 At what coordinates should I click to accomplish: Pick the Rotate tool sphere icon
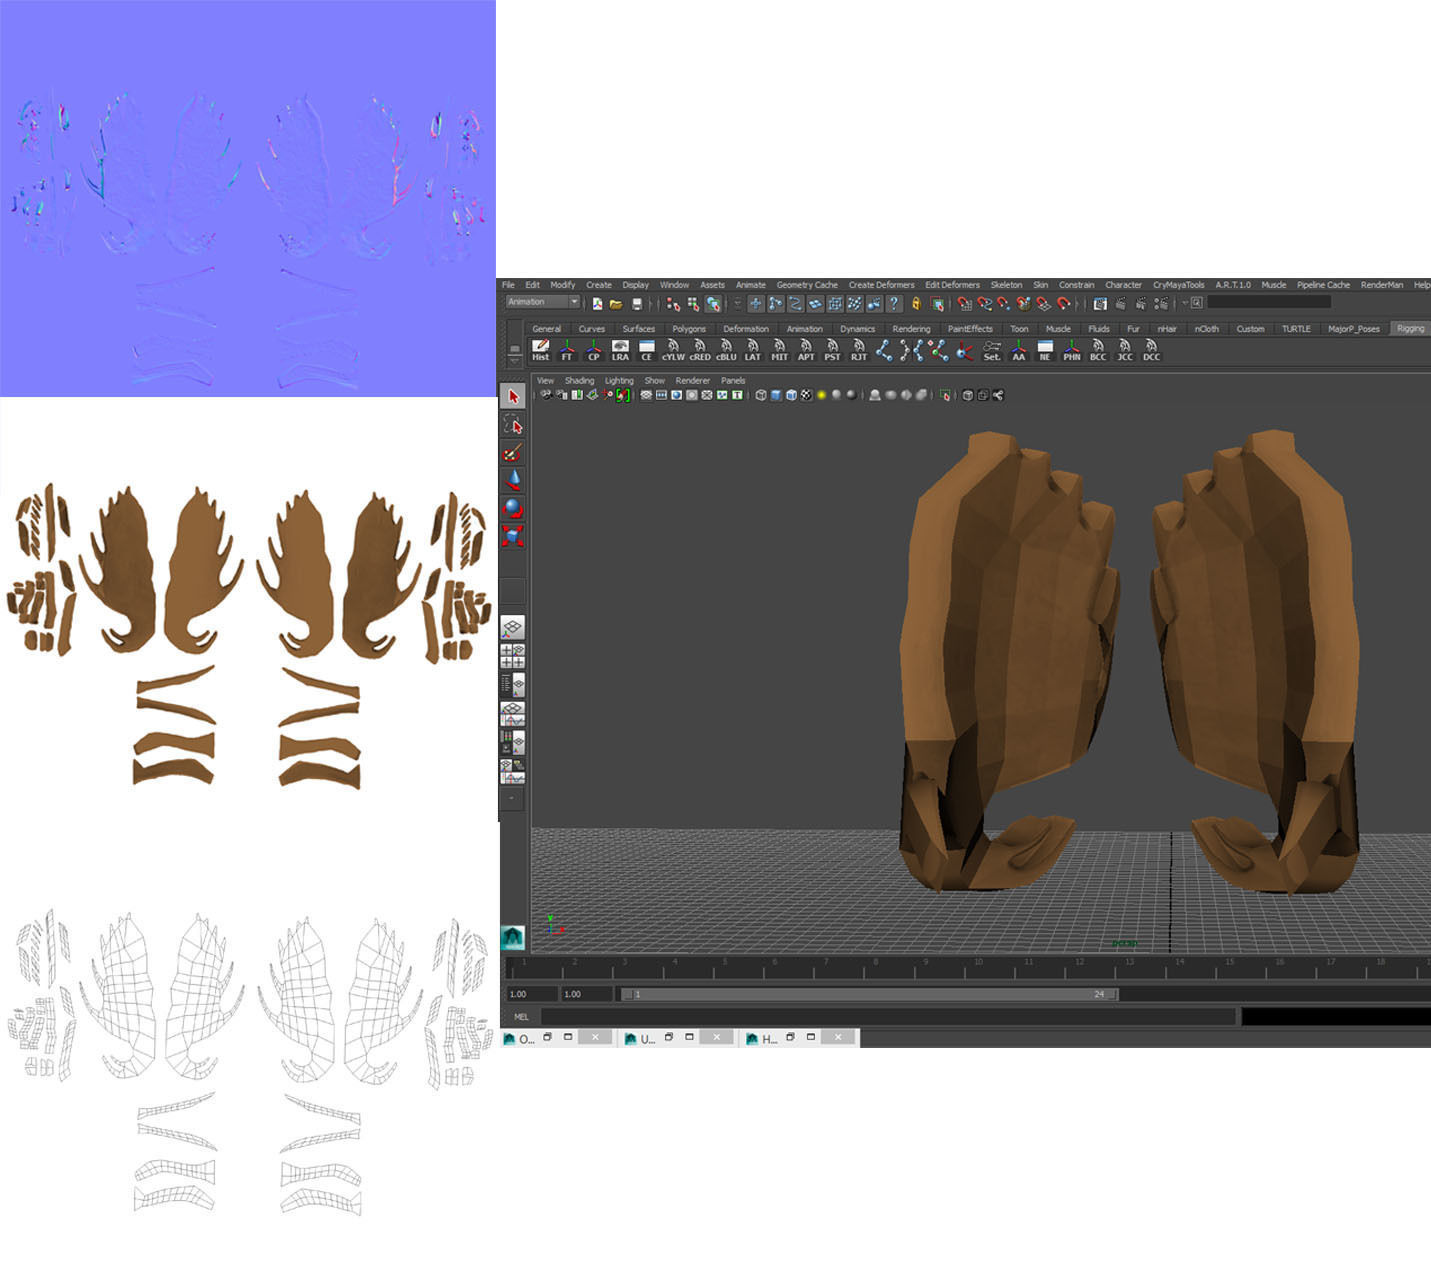click(x=513, y=508)
